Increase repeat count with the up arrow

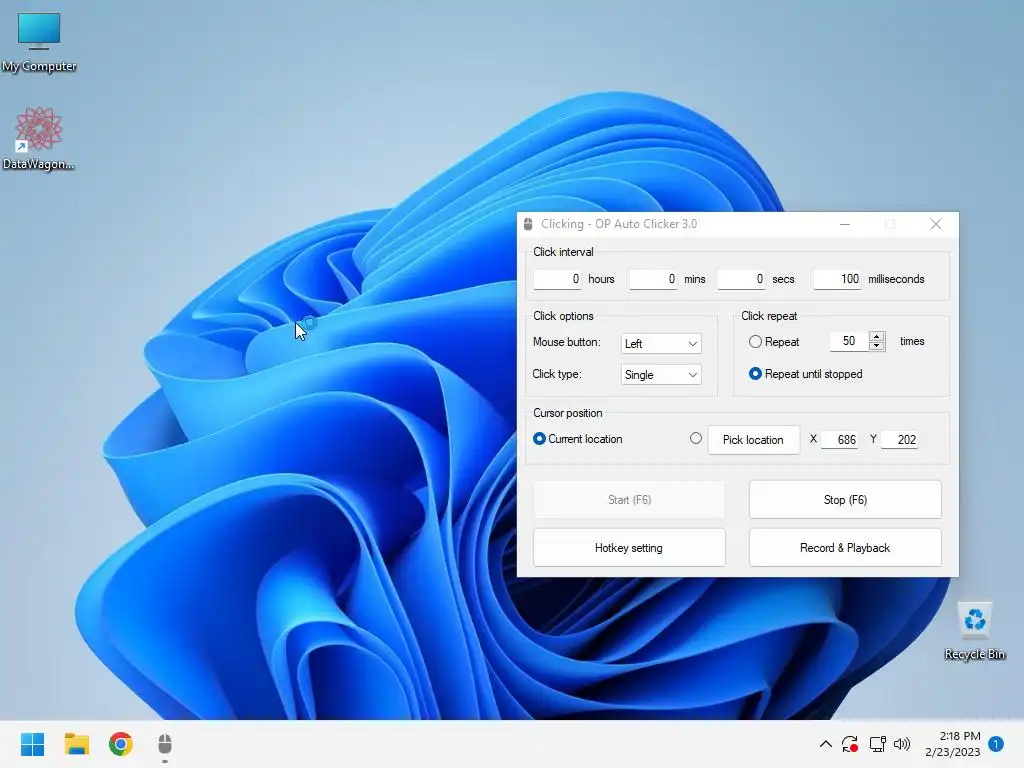point(877,336)
